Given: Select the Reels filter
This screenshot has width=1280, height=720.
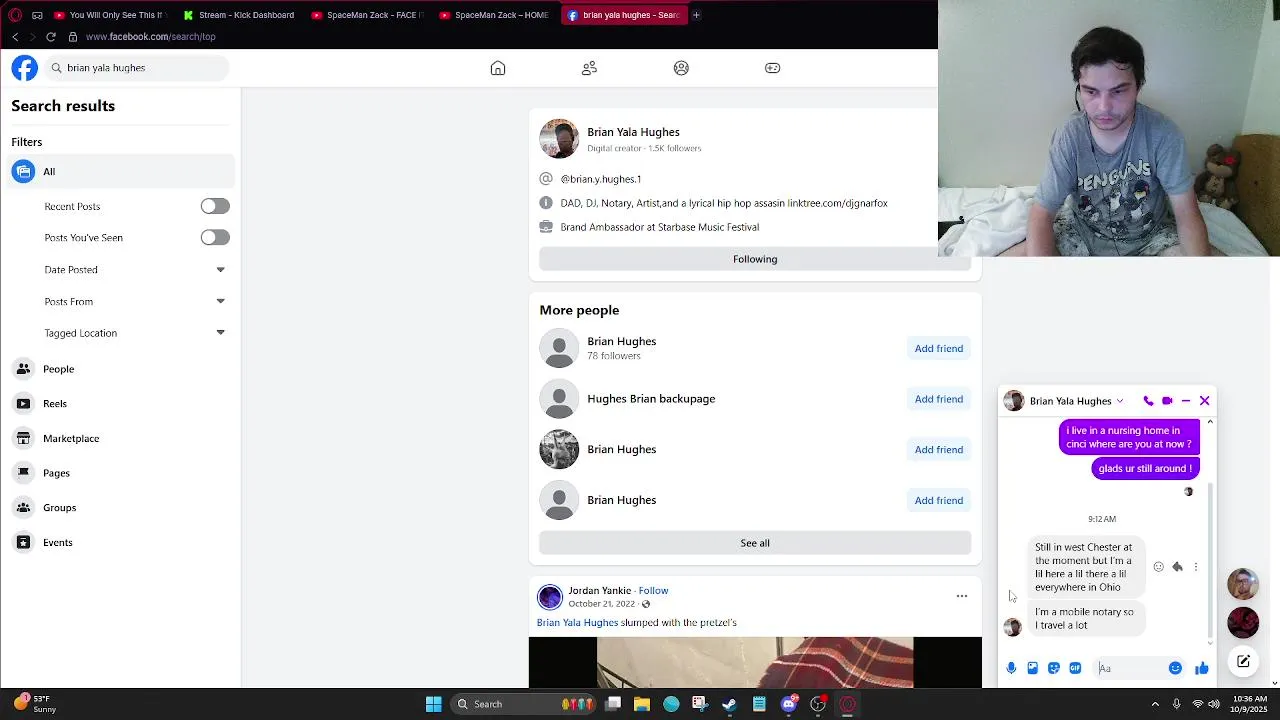Looking at the screenshot, I should pos(121,403).
